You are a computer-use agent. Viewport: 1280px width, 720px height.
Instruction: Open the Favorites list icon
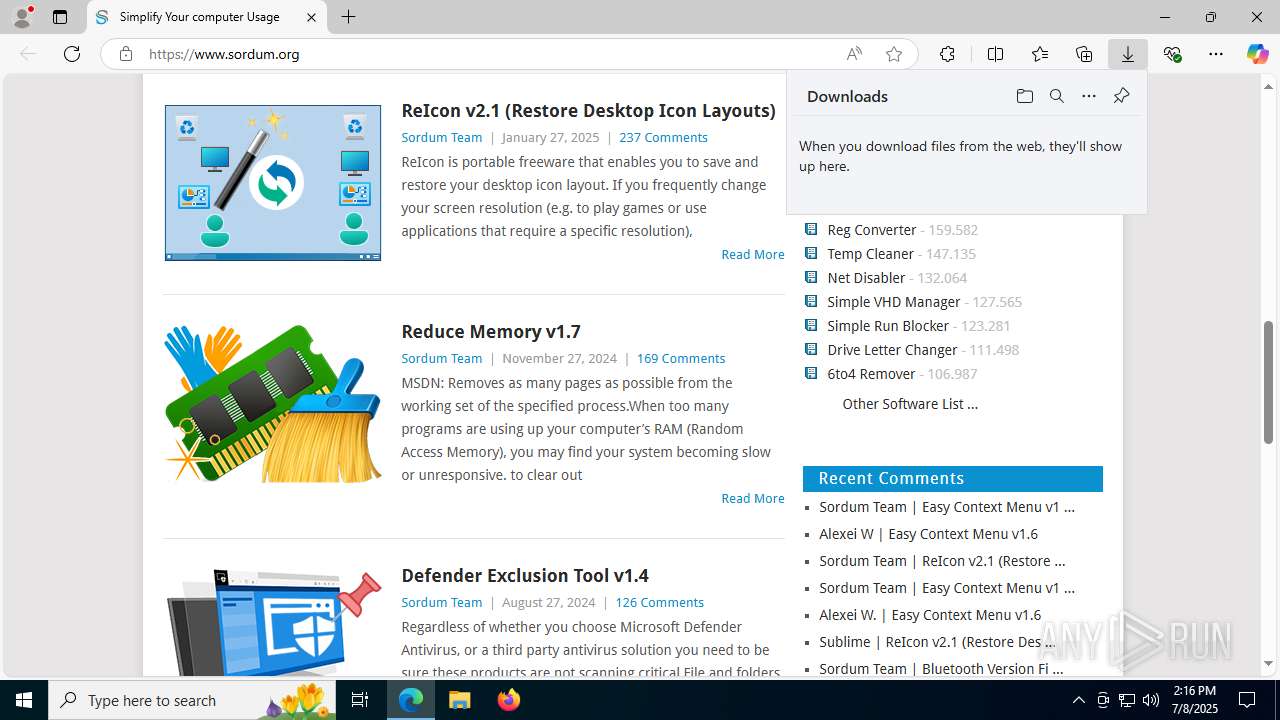point(1040,54)
